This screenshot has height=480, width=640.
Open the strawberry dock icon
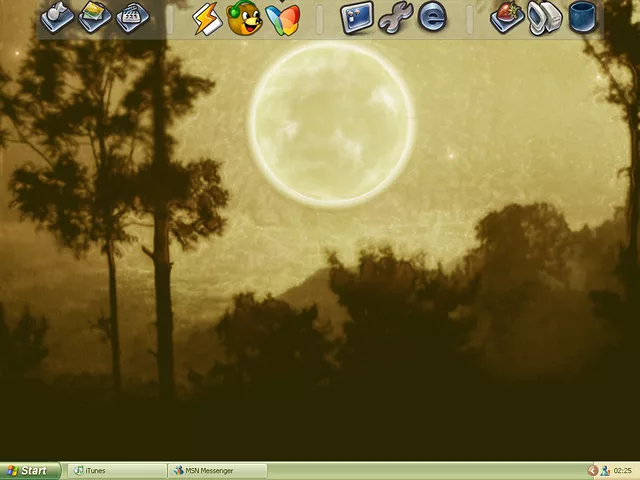pyautogui.click(x=507, y=17)
